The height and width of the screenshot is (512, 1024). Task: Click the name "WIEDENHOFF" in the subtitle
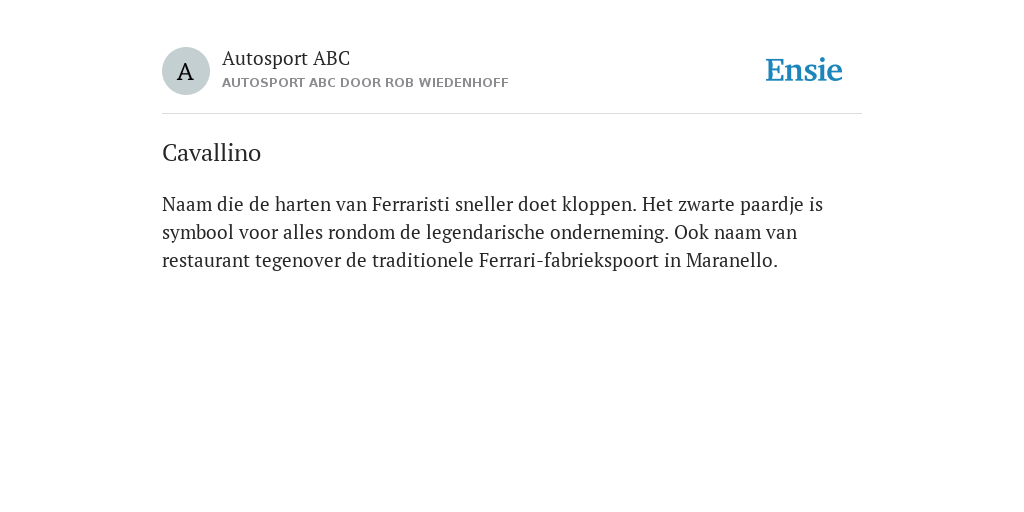click(464, 83)
